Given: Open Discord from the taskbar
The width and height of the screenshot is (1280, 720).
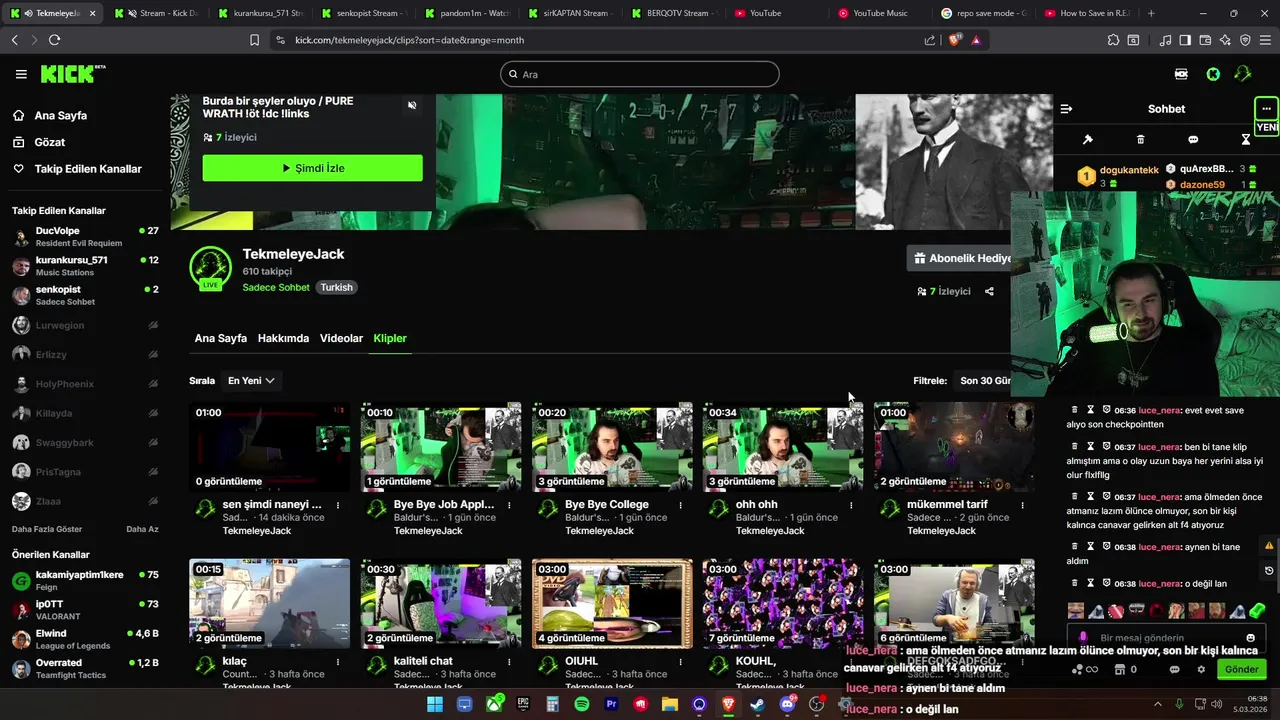Looking at the screenshot, I should pyautogui.click(x=787, y=705).
